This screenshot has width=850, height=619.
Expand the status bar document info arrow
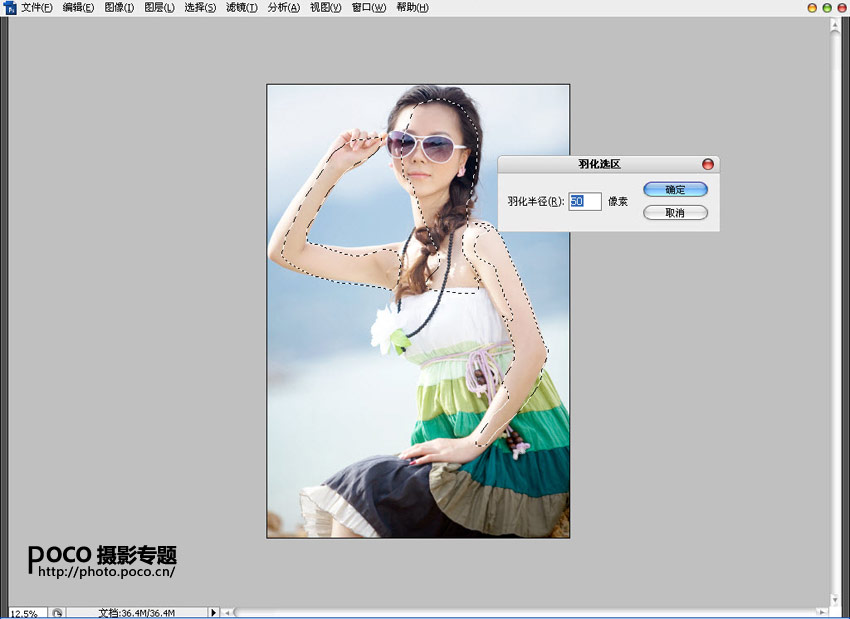click(213, 612)
